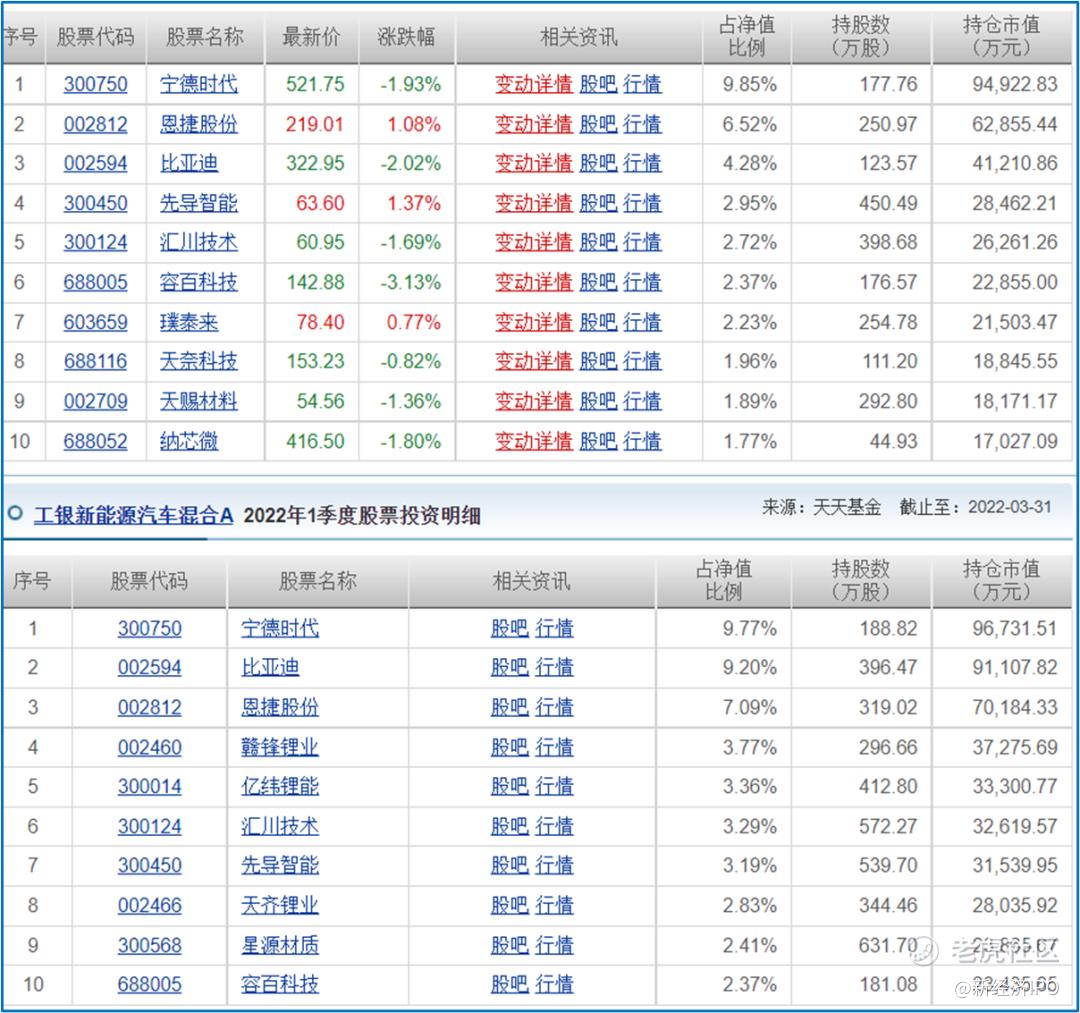Select the 9.20% net value ratio cell
Image resolution: width=1080 pixels, height=1013 pixels.
(x=749, y=668)
